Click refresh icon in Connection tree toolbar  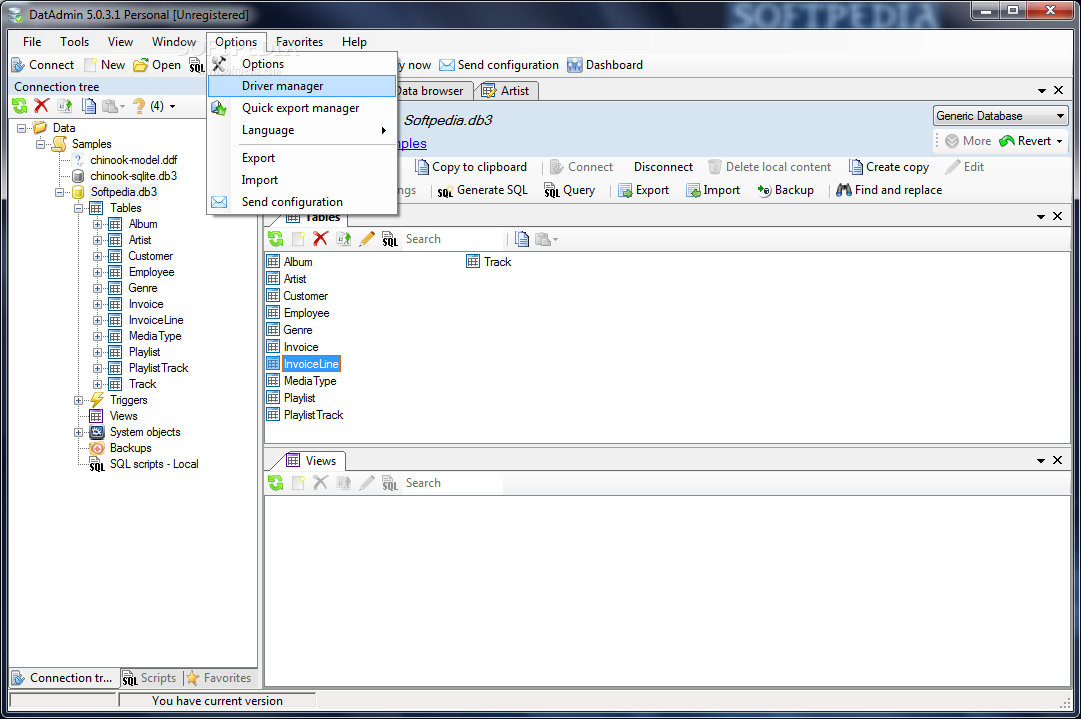click(x=20, y=105)
